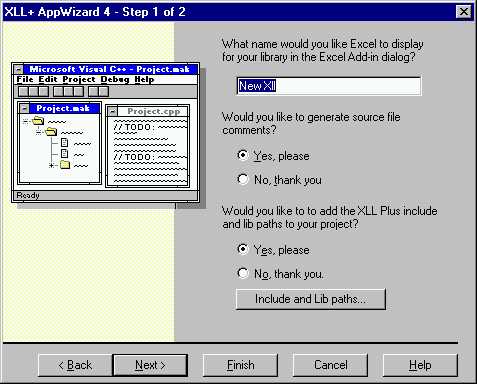
Task: Click the first document icon in preview tree
Action: (x=64, y=143)
